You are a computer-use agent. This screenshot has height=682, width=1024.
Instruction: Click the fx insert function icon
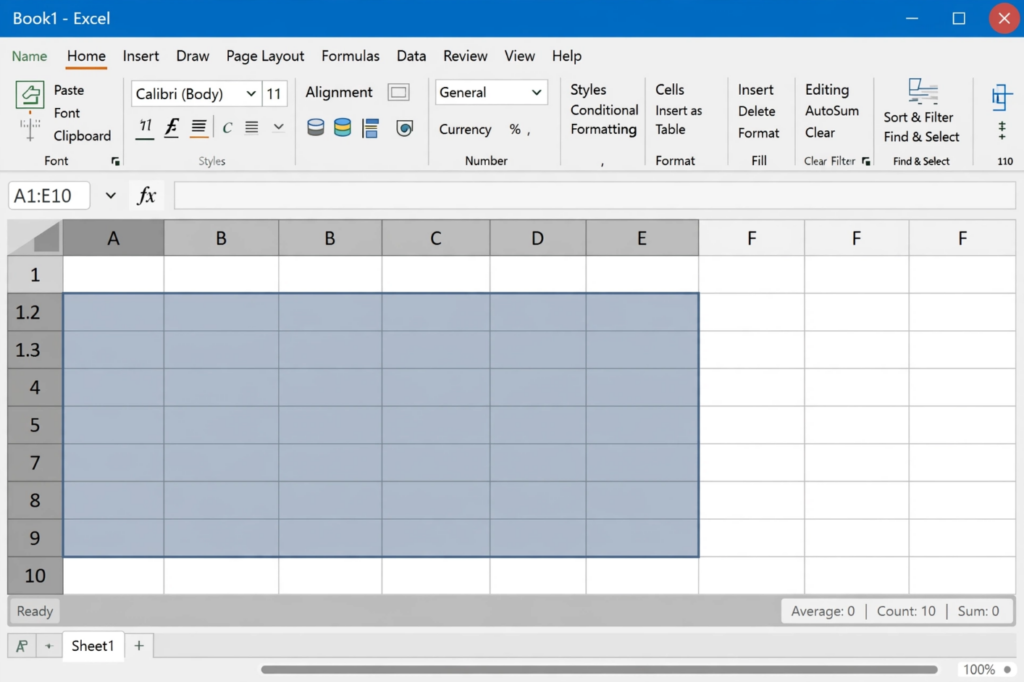tap(146, 195)
